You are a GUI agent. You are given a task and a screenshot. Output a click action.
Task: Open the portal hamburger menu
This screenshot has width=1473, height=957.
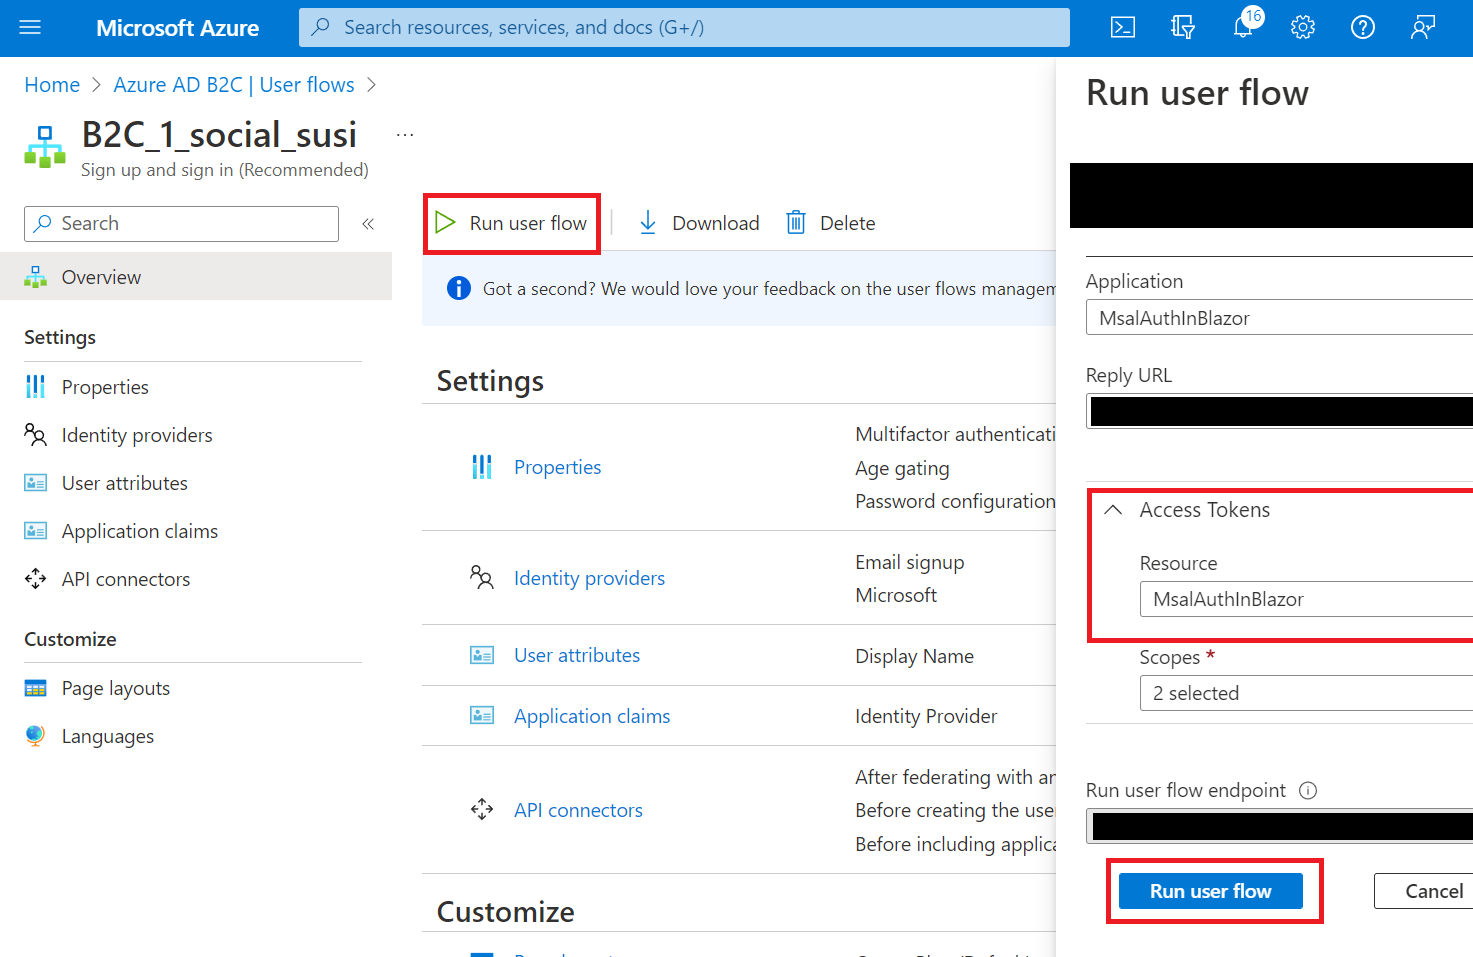(30, 28)
